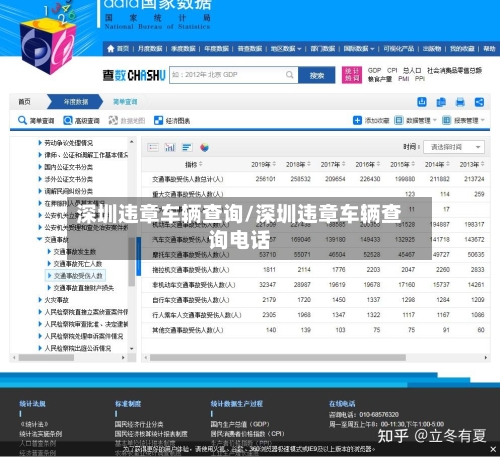This screenshot has height=457, width=500.
Task: Expand 涉外公证文书分类 tree node
Action: [x=40, y=179]
